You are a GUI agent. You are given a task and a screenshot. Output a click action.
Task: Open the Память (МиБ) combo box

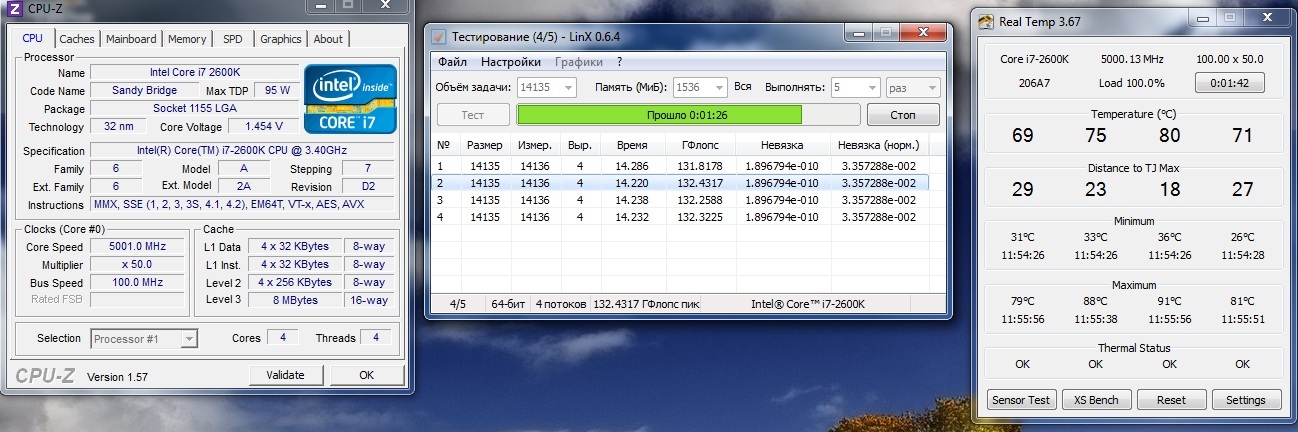click(718, 88)
